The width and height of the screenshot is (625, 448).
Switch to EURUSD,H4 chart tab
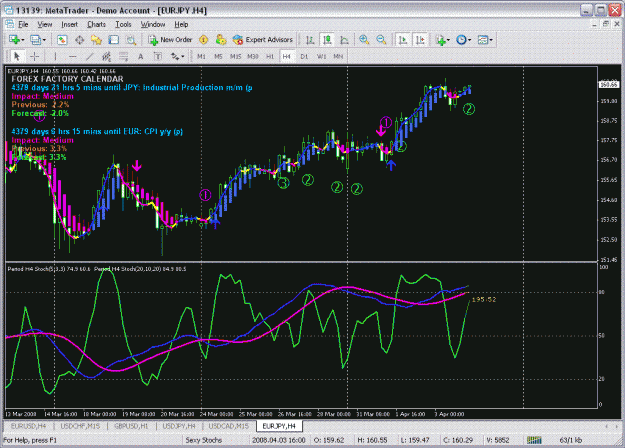[x=28, y=426]
